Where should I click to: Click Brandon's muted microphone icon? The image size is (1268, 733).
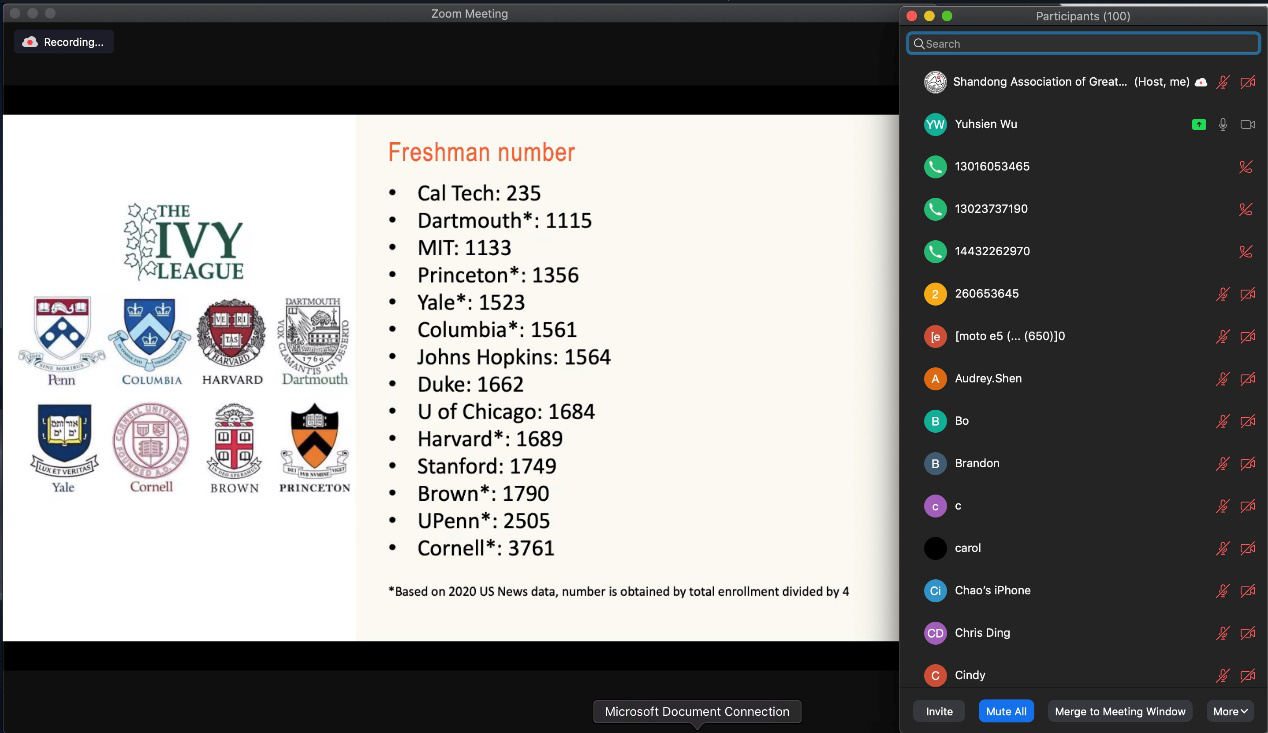click(1222, 463)
